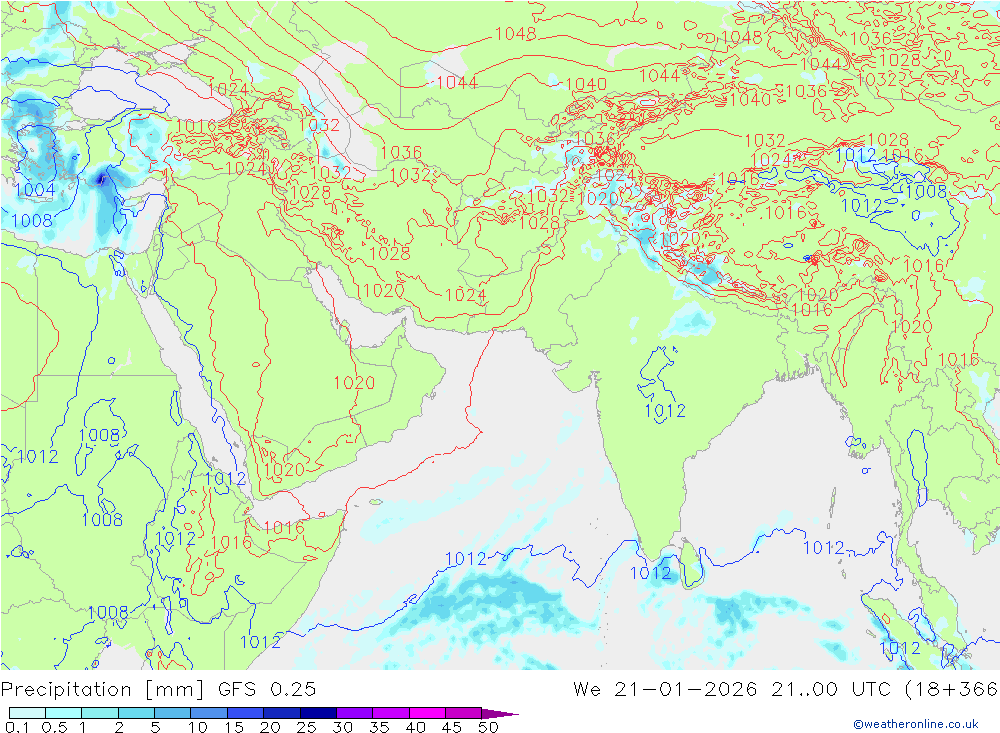The height and width of the screenshot is (733, 1000).
Task: Click the '0.1' legend scale value
Action: 17,727
